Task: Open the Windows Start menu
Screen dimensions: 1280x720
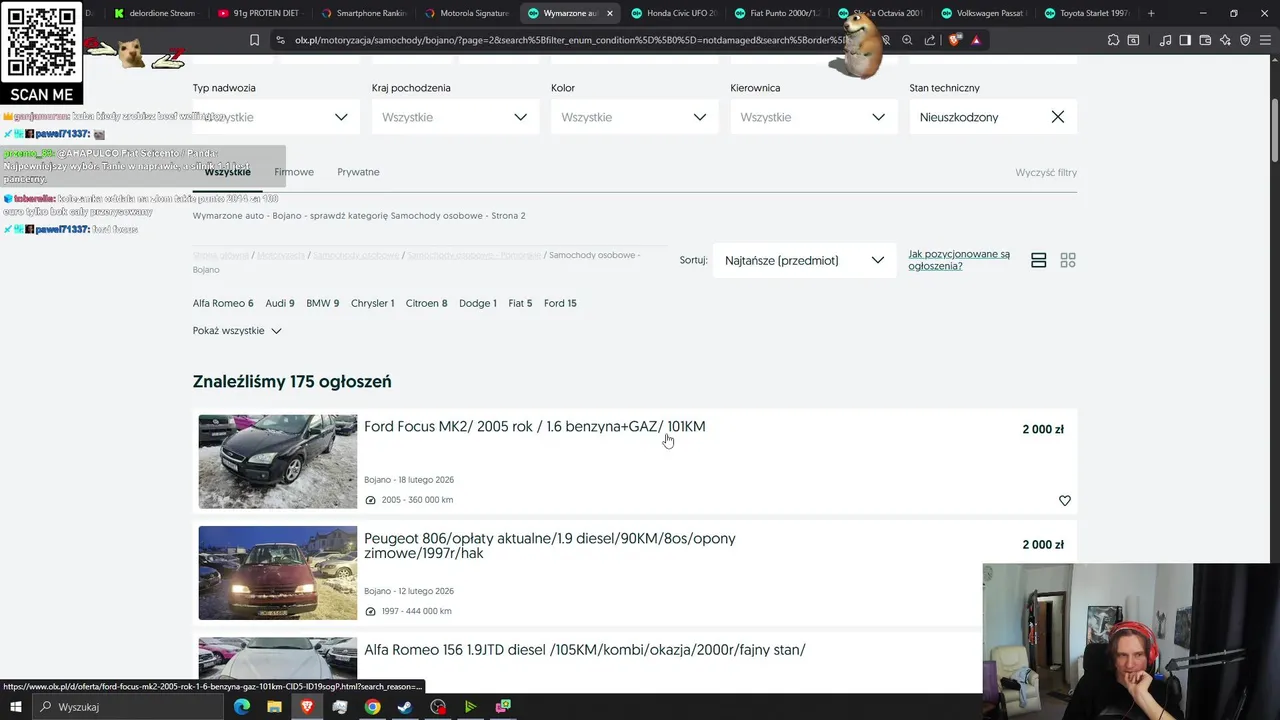Action: [x=16, y=707]
